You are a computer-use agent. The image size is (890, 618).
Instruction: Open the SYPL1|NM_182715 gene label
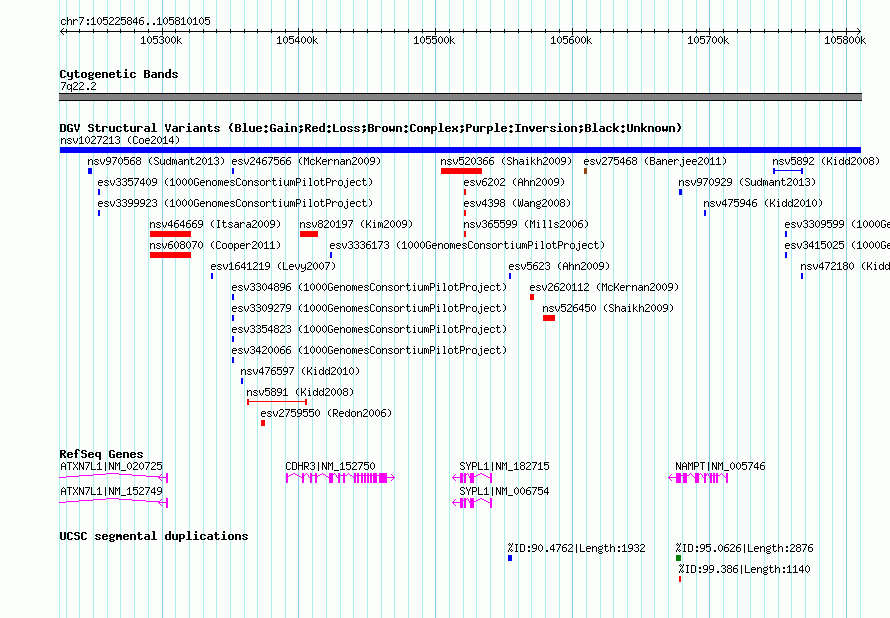point(504,466)
